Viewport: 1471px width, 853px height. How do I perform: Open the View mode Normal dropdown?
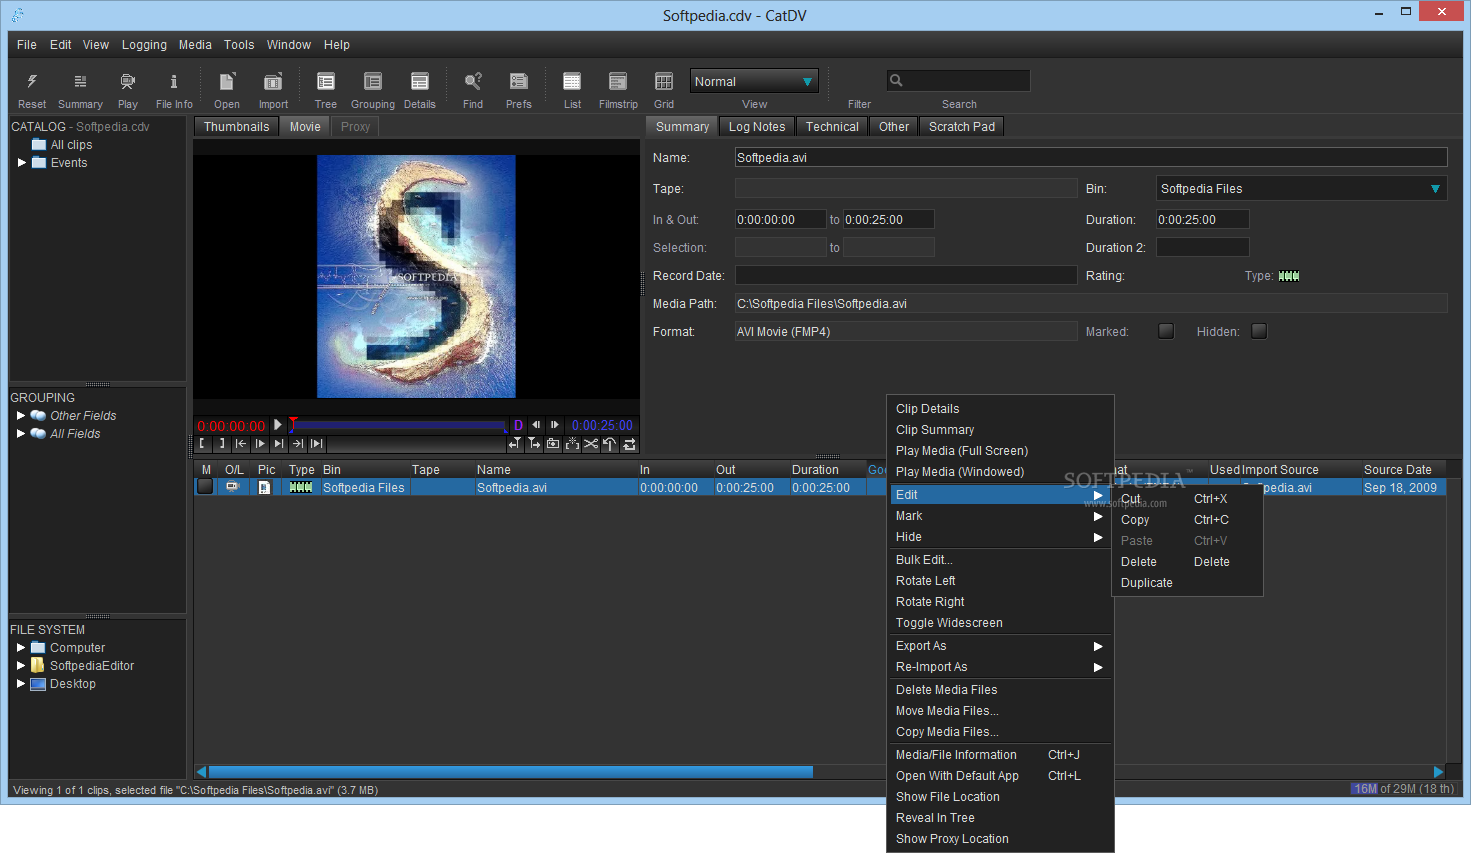point(754,81)
